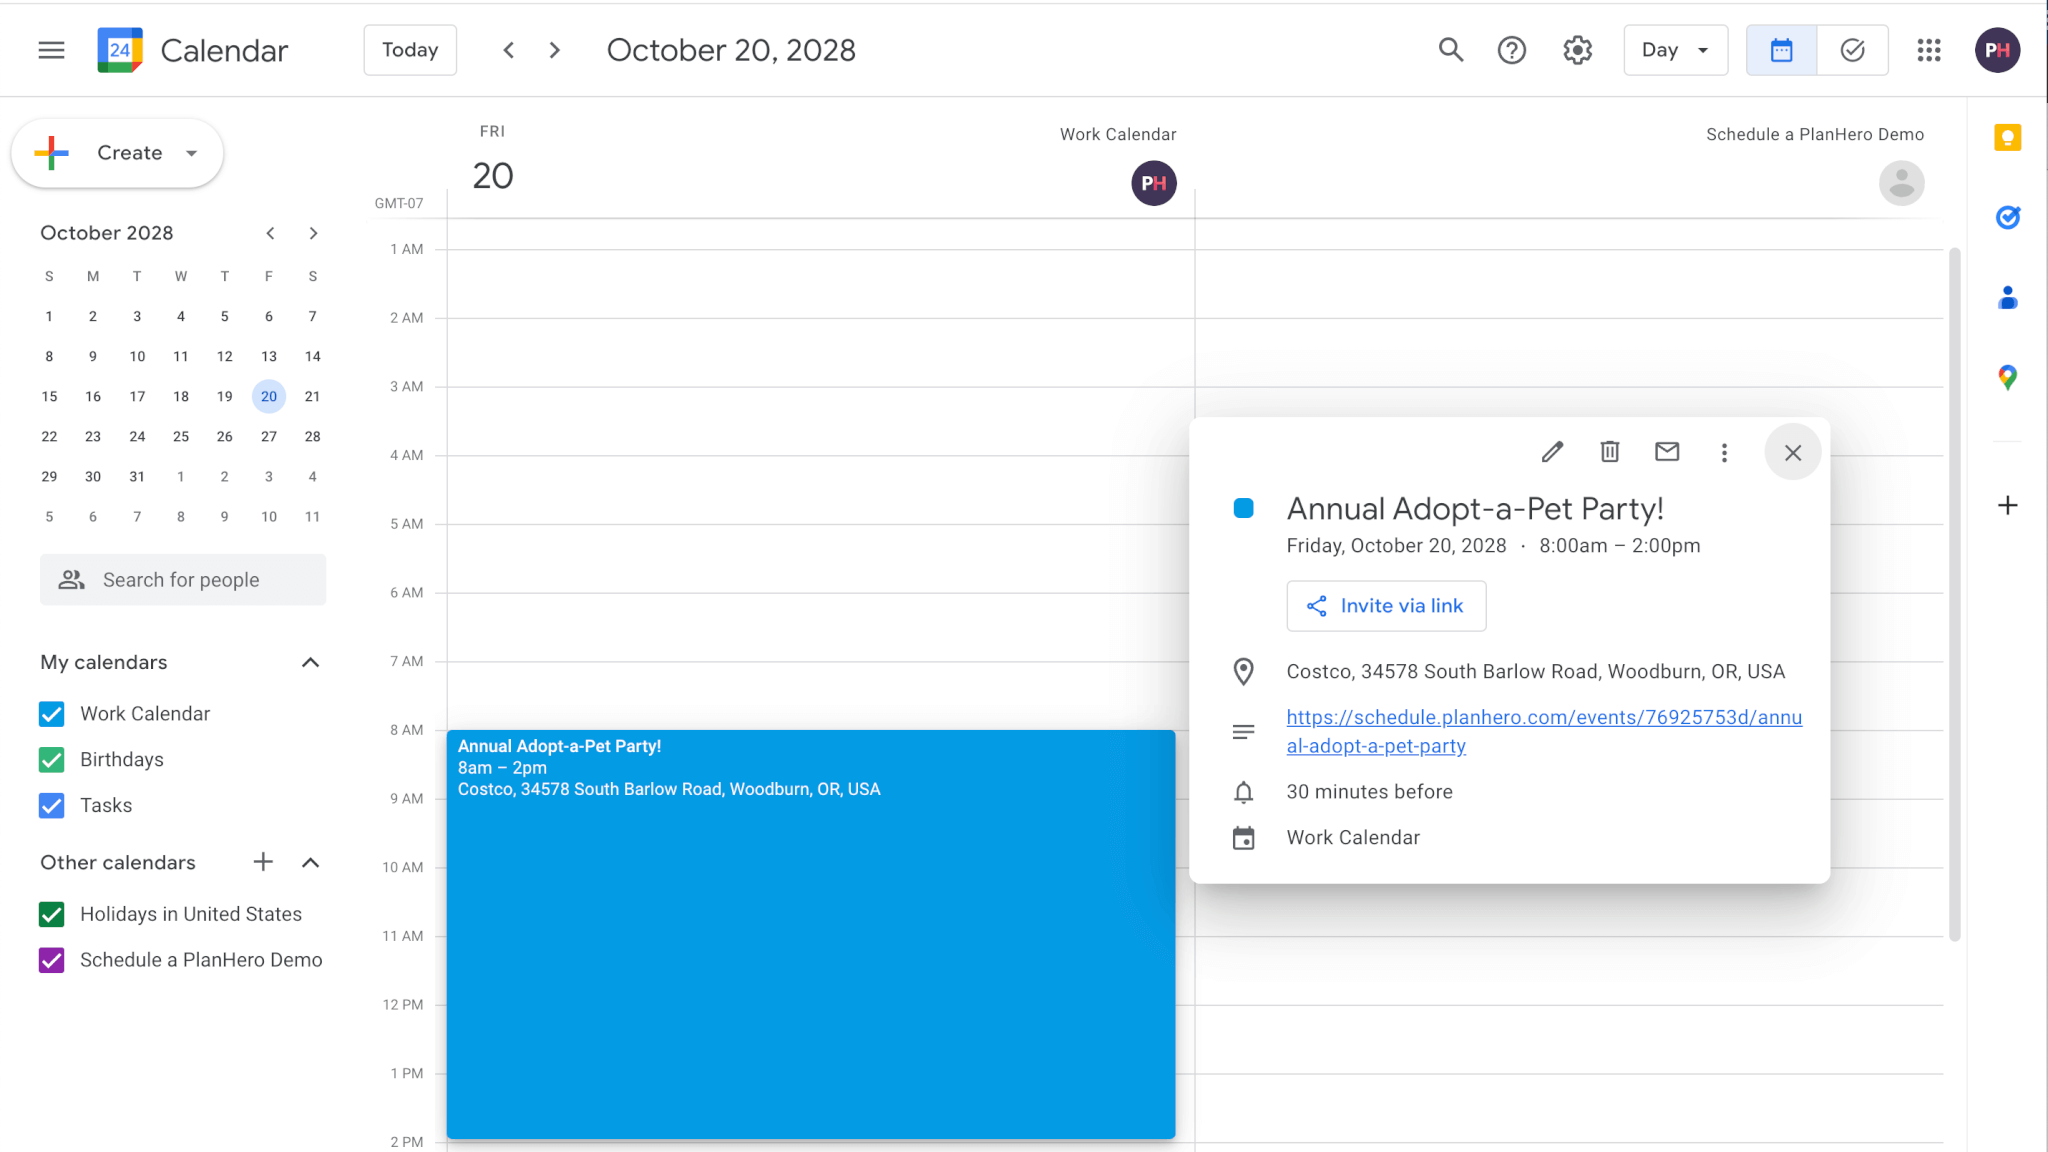This screenshot has height=1152, width=2048.
Task: Toggle the Schedule a PlanHero Demo calendar off
Action: pyautogui.click(x=51, y=960)
